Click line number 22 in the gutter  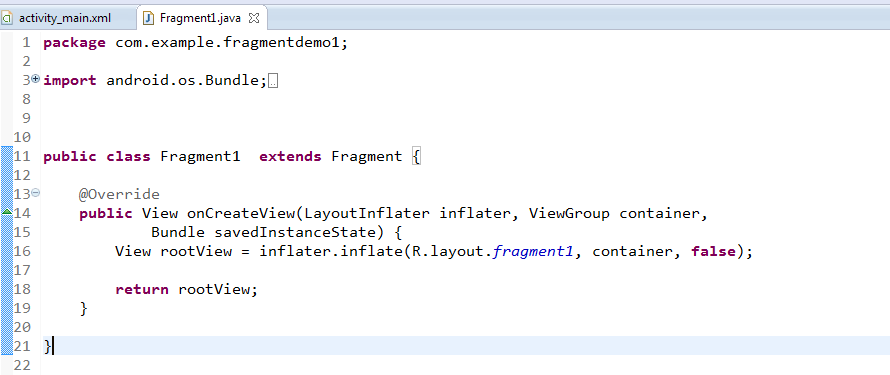point(22,365)
